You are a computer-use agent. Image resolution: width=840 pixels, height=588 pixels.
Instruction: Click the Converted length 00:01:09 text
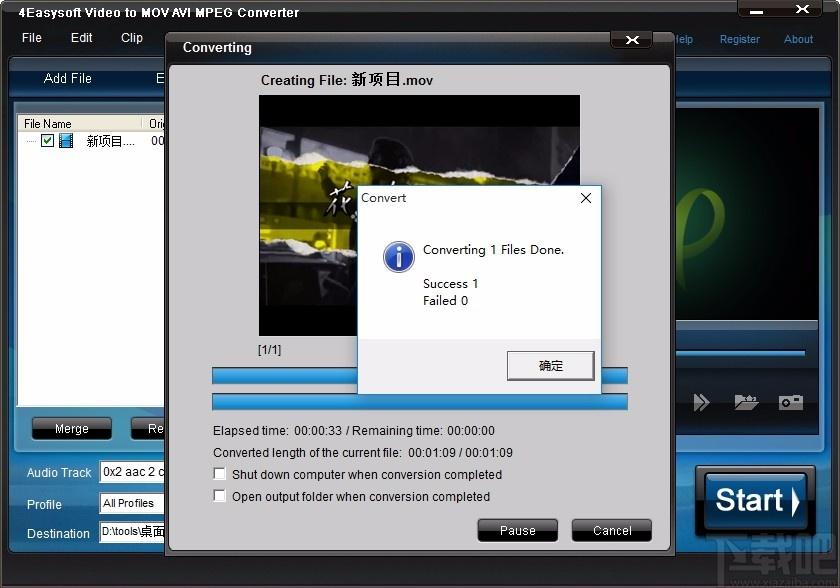pyautogui.click(x=363, y=453)
